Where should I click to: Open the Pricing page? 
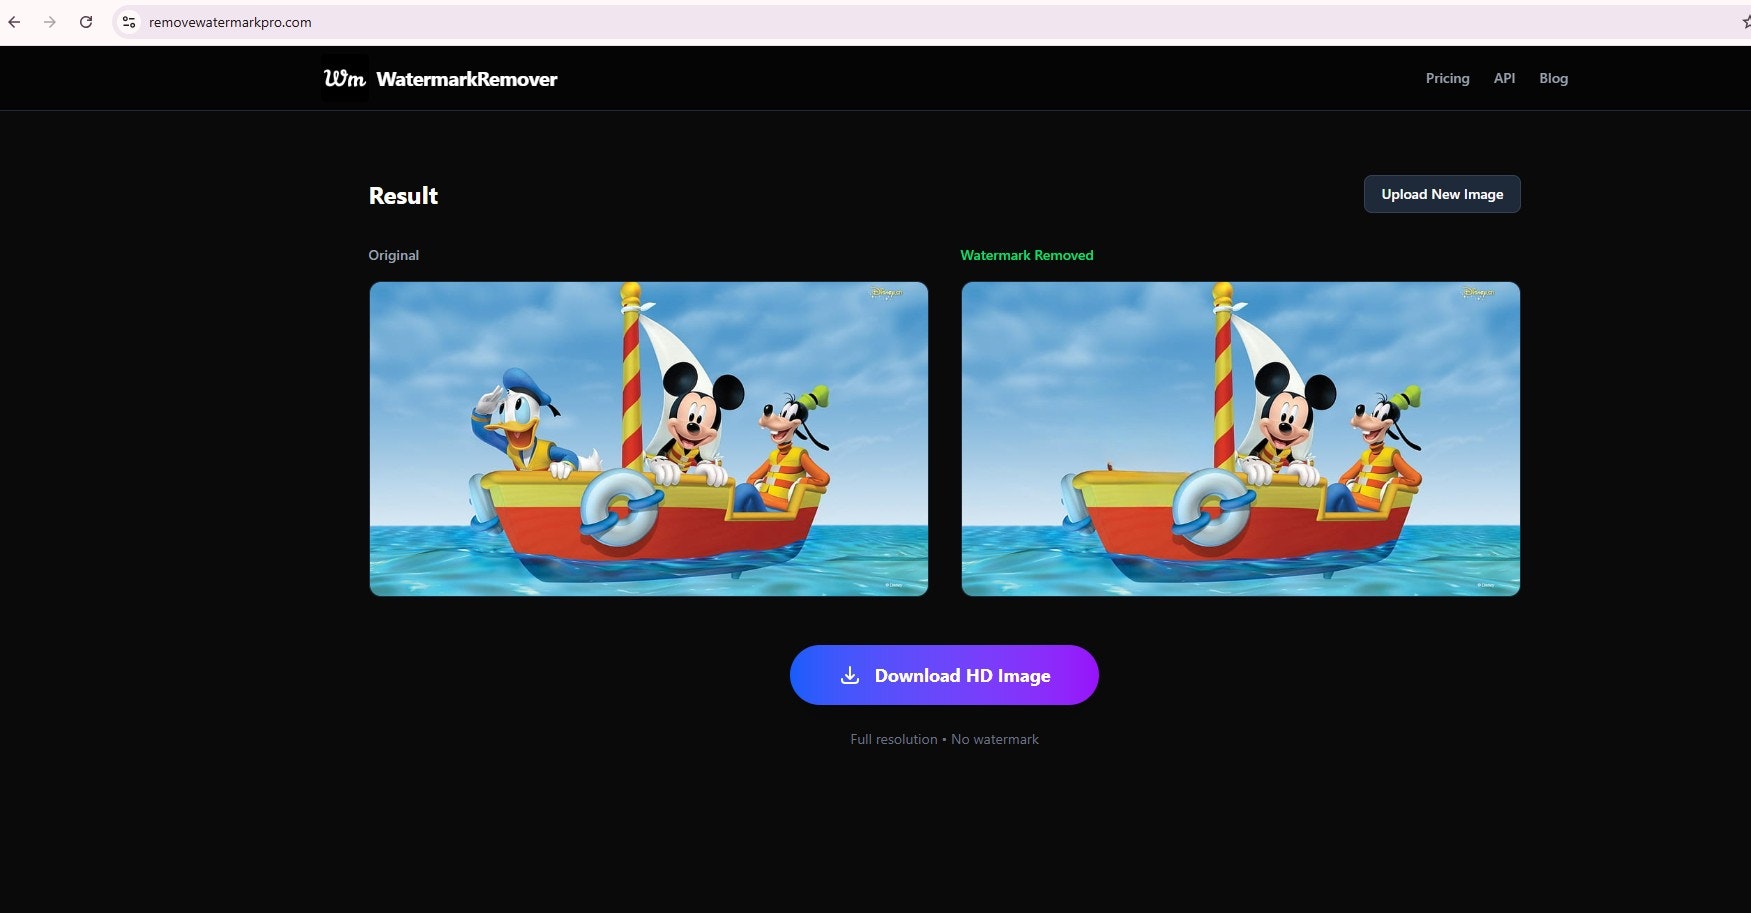[1447, 78]
